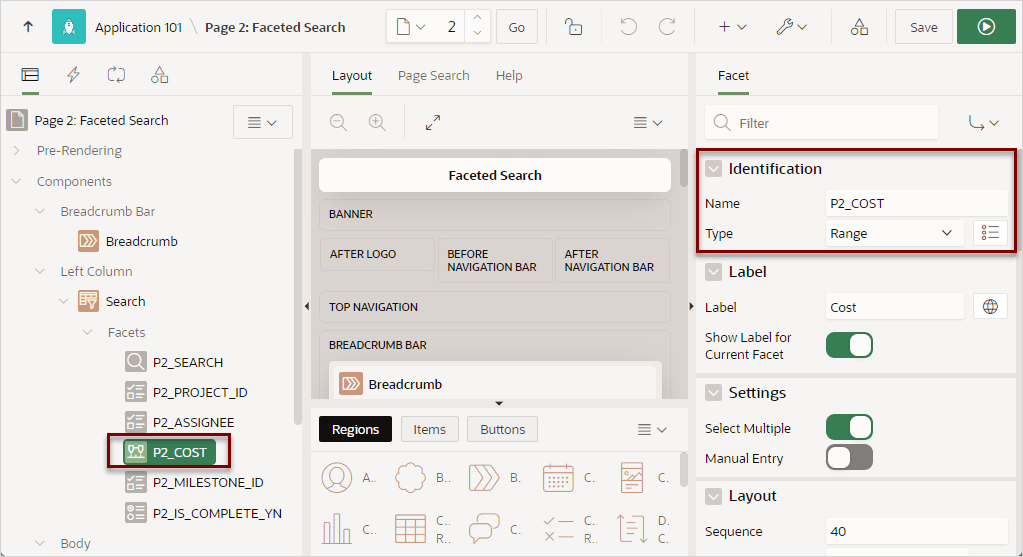Switch to the Dynamic Actions lightning tab icon
This screenshot has height=557, width=1023.
[73, 75]
